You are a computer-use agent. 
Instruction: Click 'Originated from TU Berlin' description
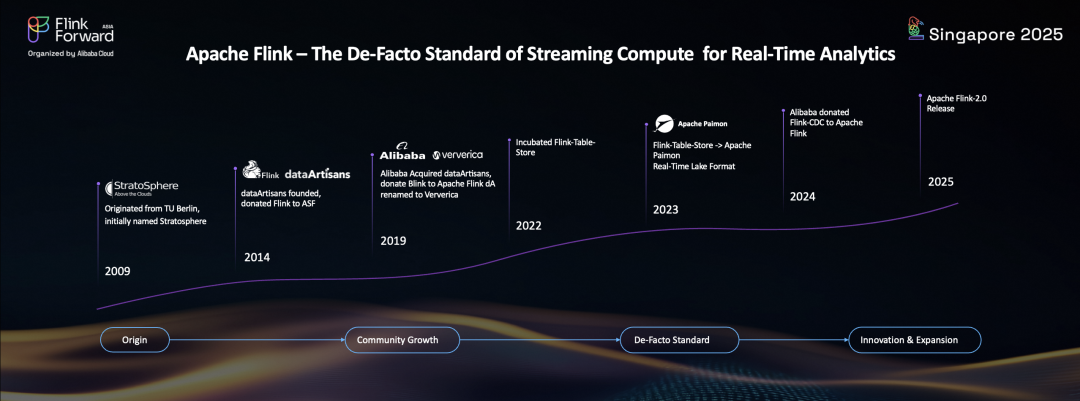tap(156, 215)
